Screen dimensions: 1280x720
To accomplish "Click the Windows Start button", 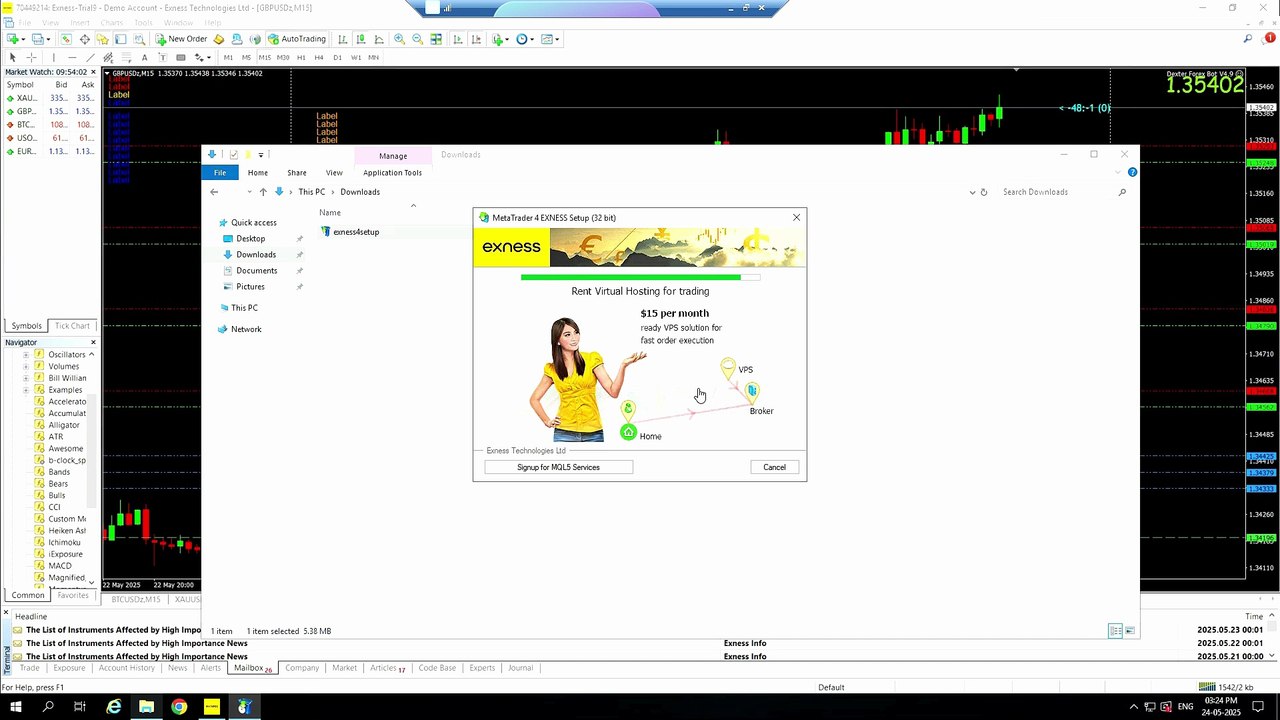I will click(16, 707).
